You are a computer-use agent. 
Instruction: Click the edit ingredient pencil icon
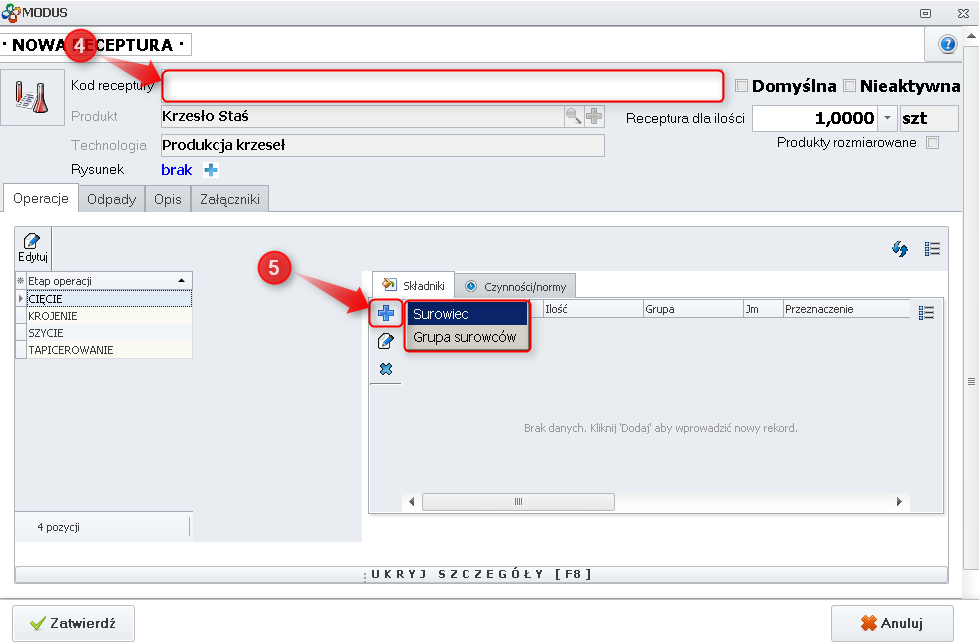[386, 341]
